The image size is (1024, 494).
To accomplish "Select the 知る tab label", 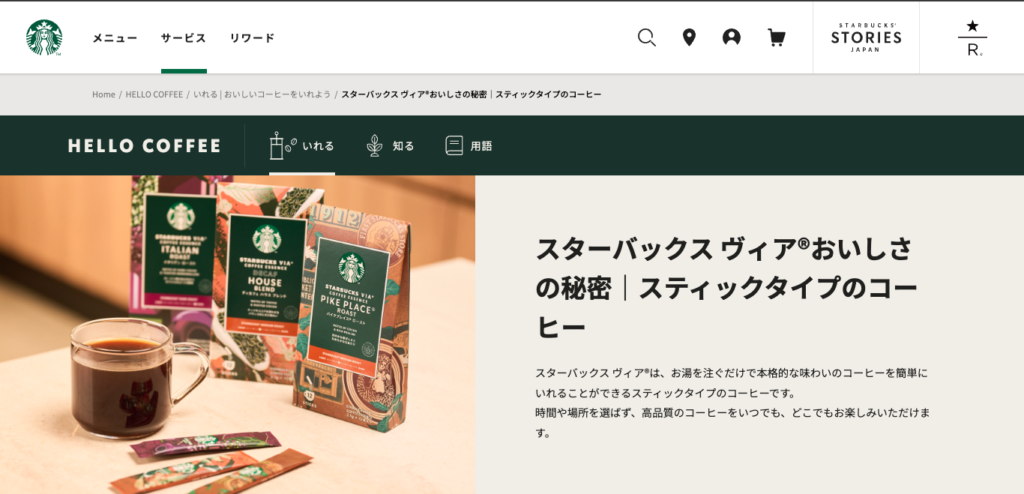I will coord(403,146).
